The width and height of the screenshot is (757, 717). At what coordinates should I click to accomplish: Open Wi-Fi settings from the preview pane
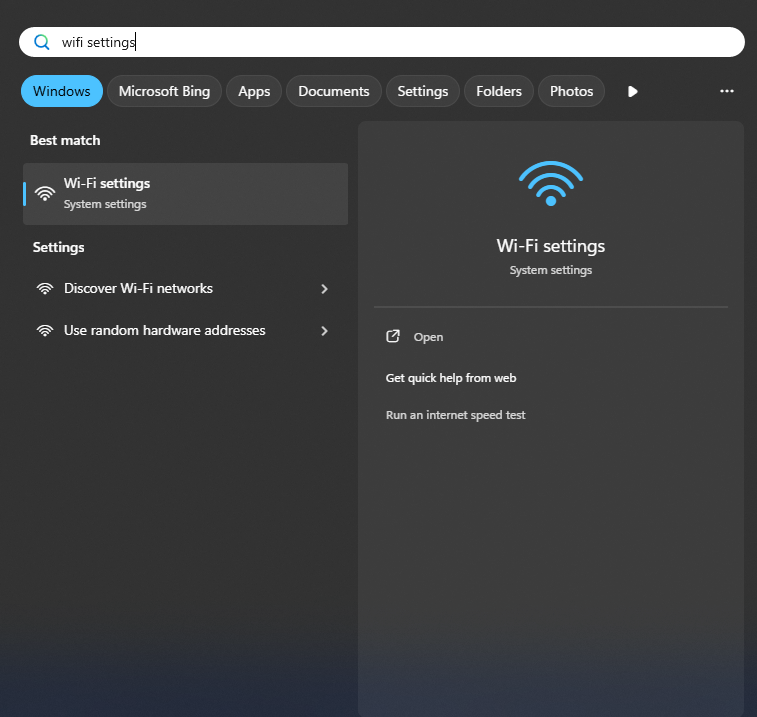(x=428, y=337)
